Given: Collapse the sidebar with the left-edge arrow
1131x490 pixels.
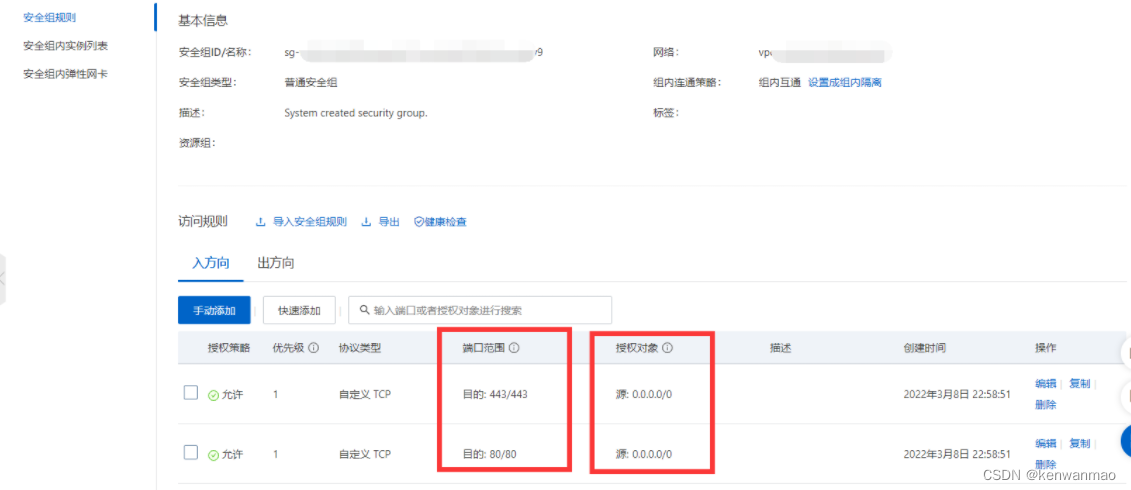Looking at the screenshot, I should click(3, 279).
